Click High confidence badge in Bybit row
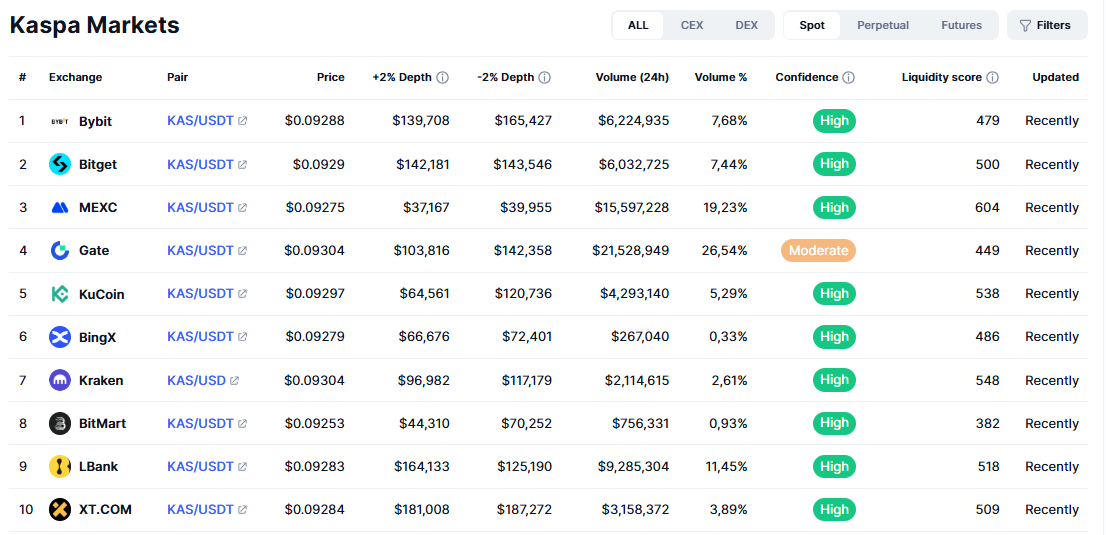This screenshot has width=1106, height=535. click(834, 121)
